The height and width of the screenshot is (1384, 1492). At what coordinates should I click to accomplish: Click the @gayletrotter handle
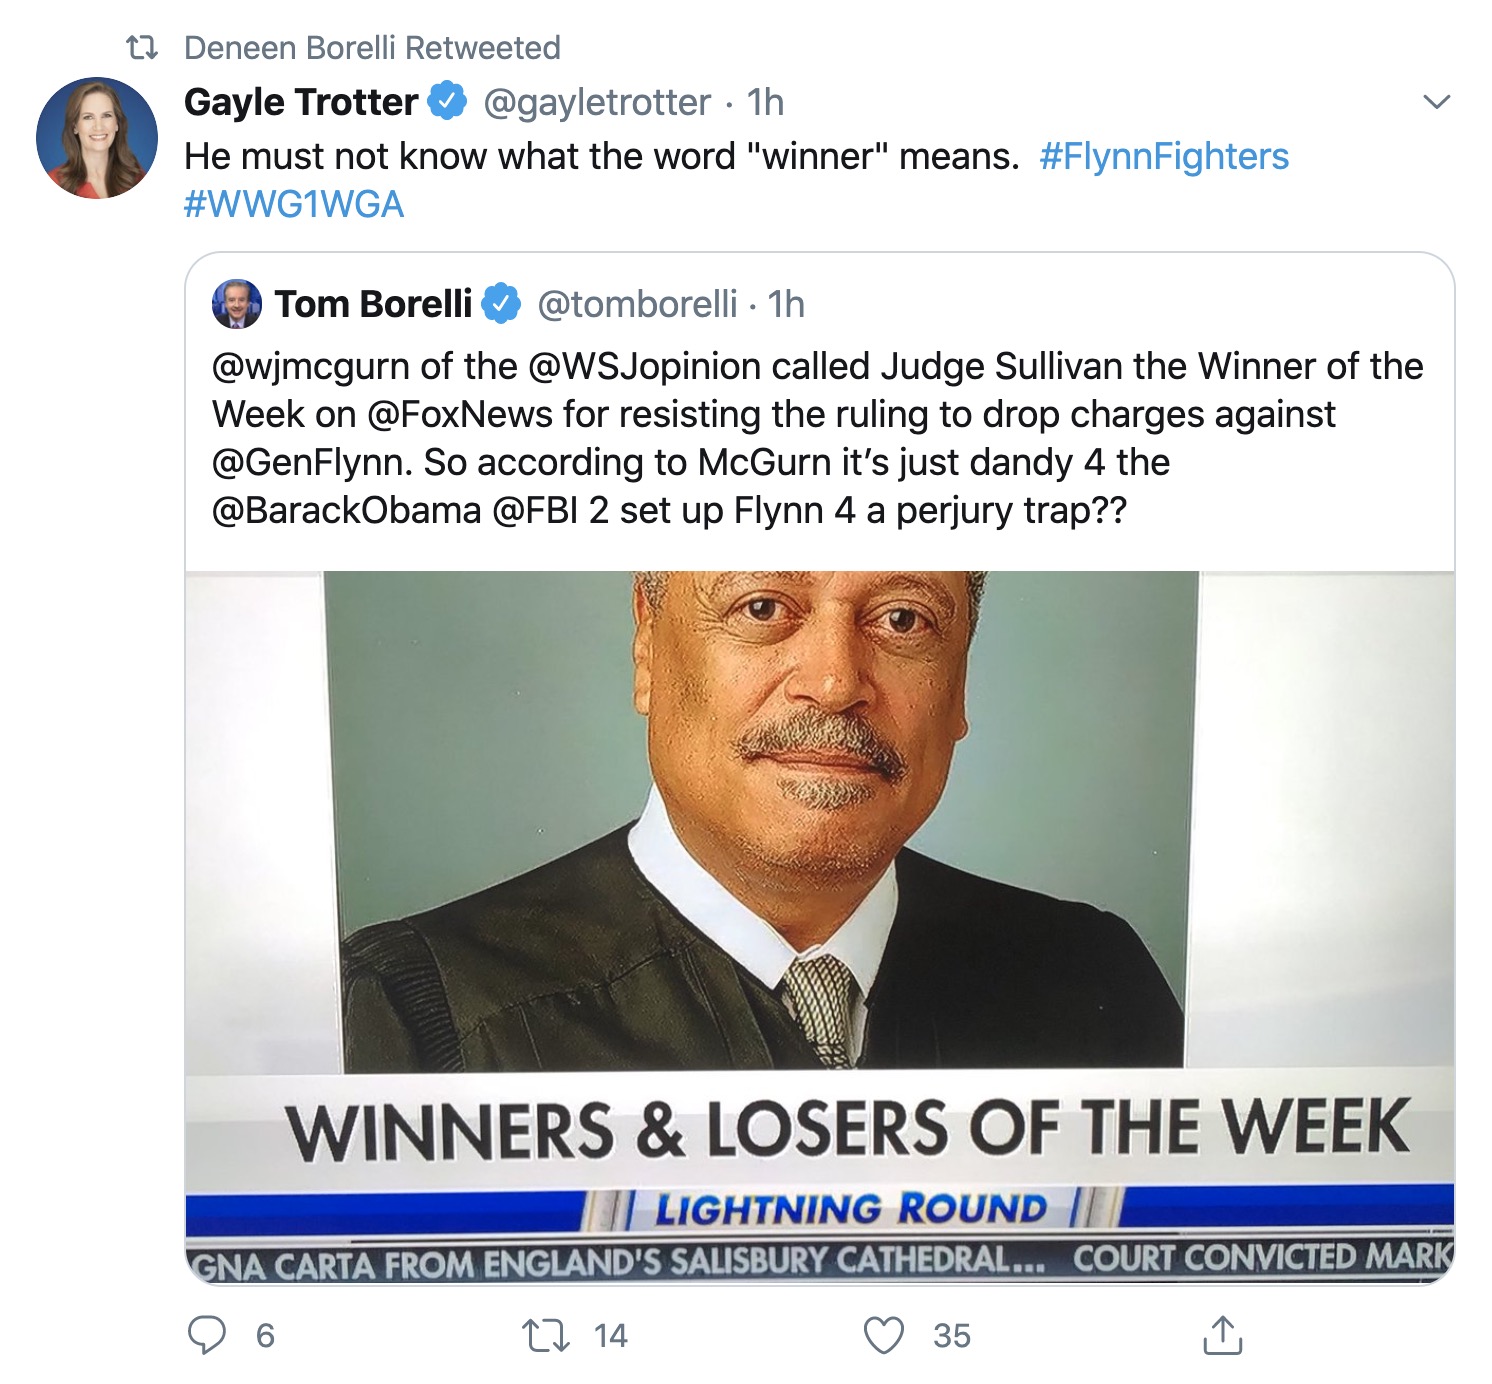595,99
